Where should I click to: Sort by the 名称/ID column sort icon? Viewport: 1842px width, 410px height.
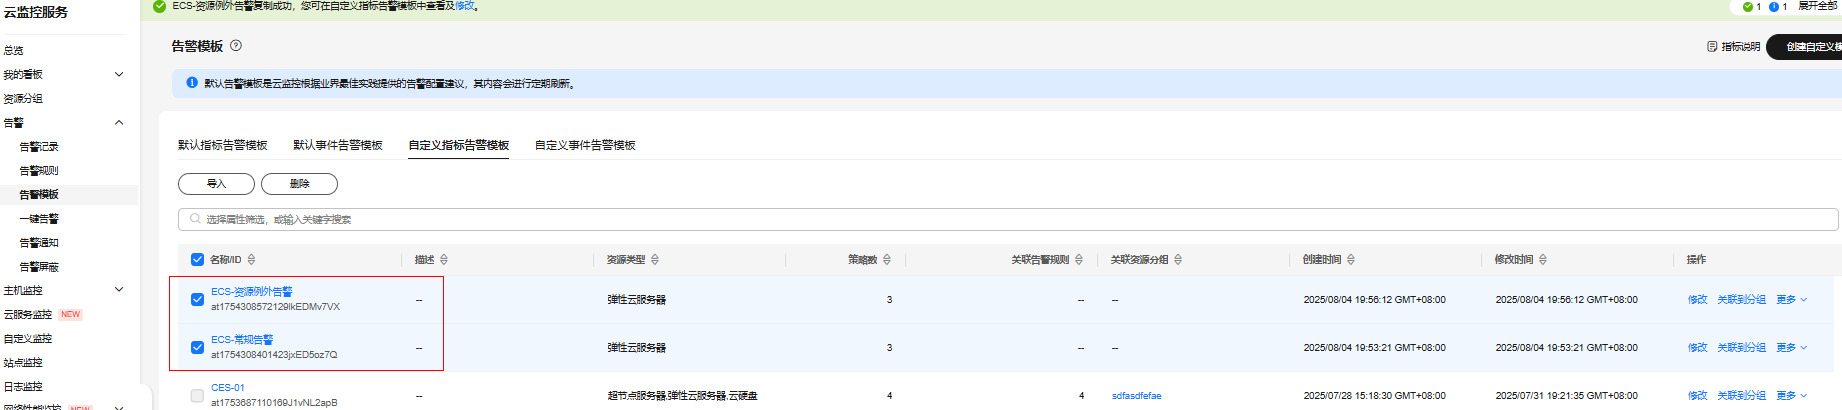tap(251, 260)
